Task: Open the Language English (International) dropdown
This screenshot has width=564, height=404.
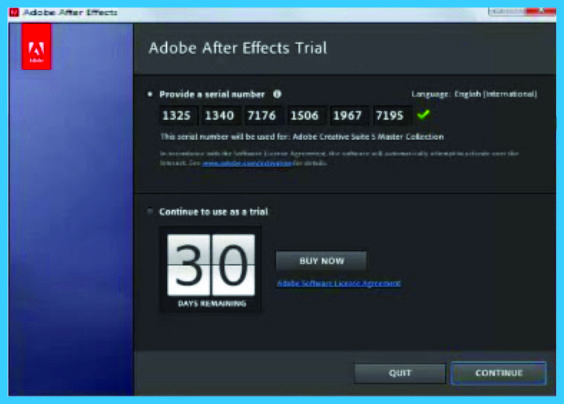Action: (x=474, y=94)
